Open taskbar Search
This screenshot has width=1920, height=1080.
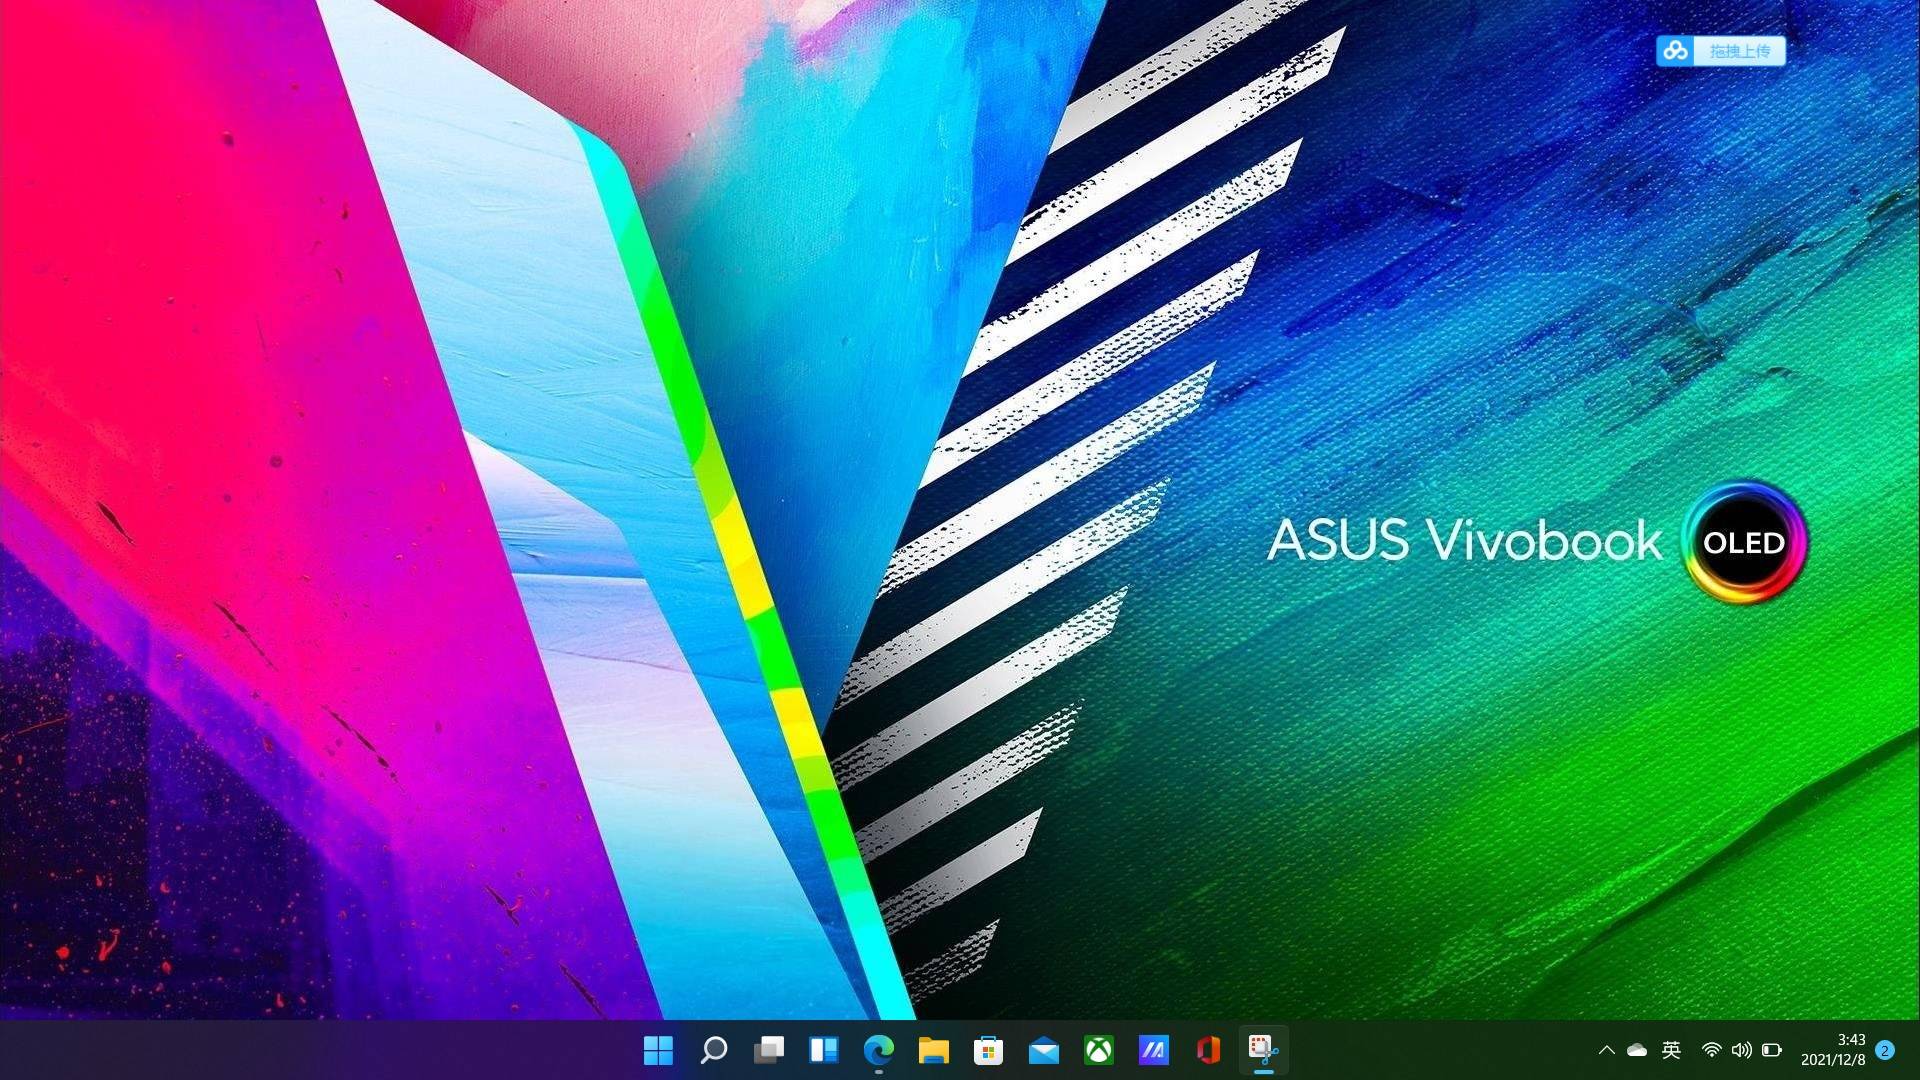click(x=713, y=1050)
